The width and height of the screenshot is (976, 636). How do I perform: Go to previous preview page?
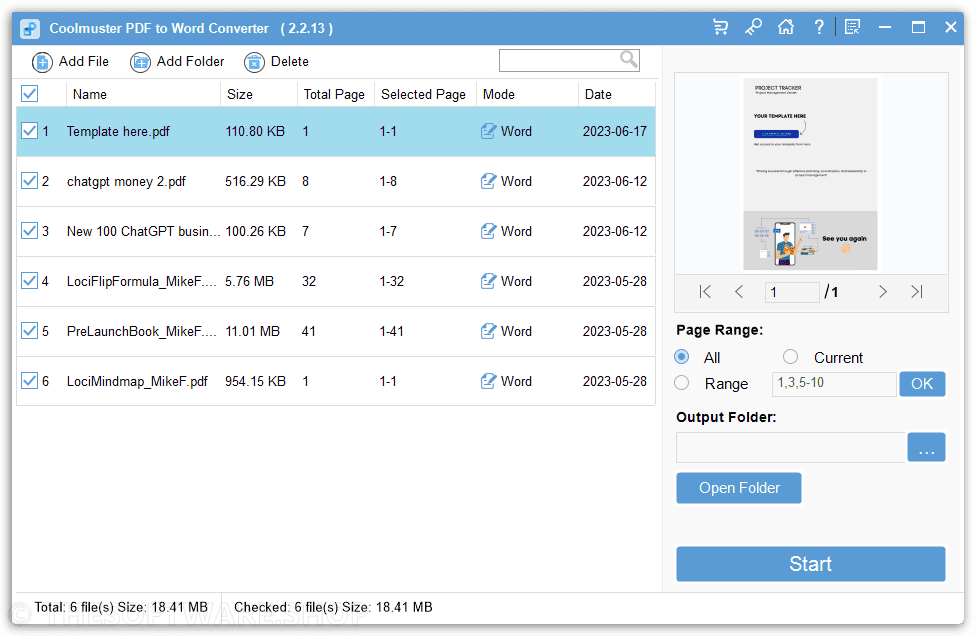click(x=739, y=291)
